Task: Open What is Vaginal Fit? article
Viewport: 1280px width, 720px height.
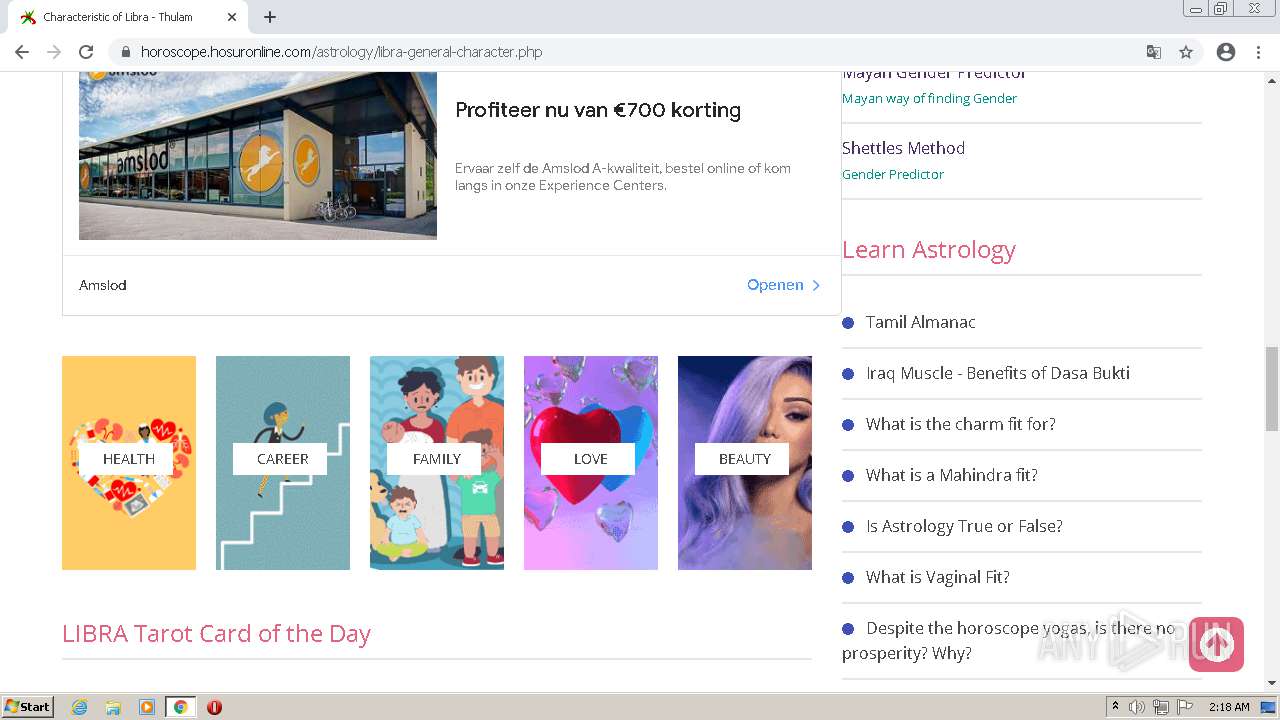Action: 938,577
